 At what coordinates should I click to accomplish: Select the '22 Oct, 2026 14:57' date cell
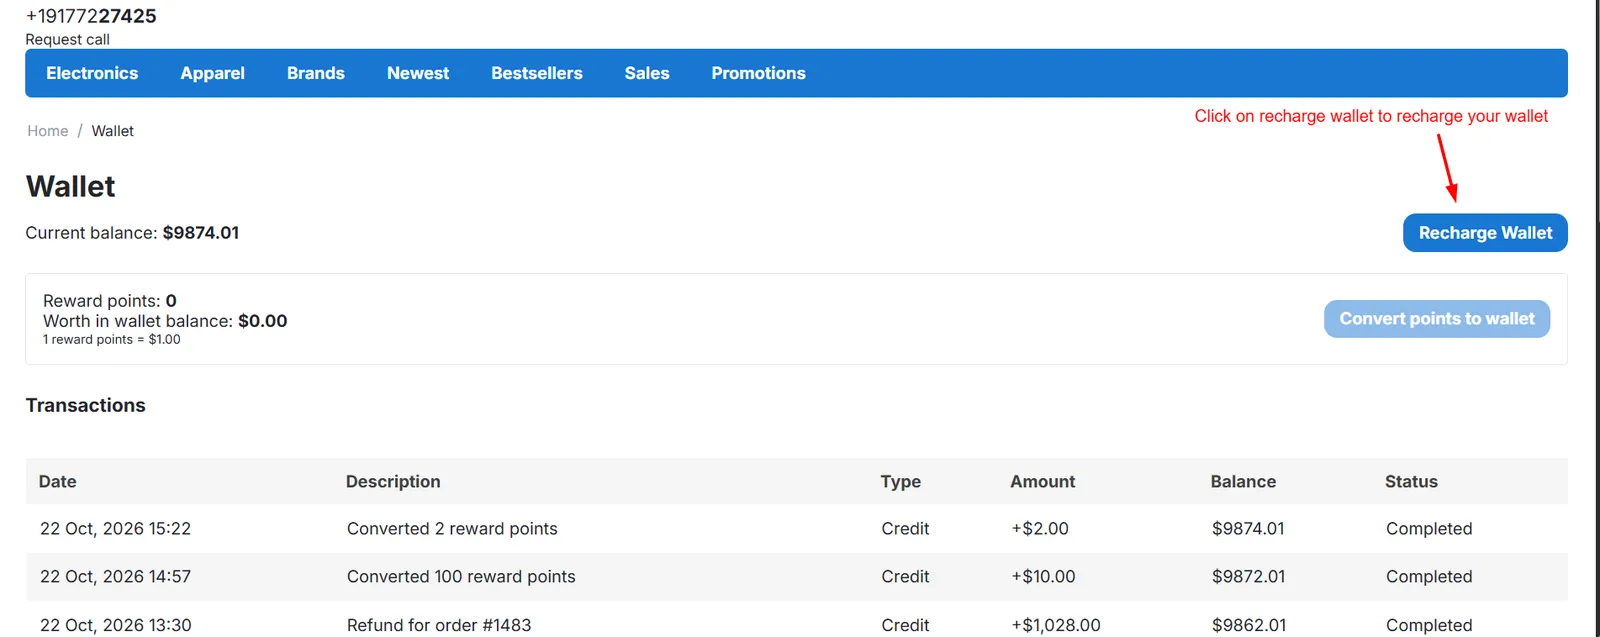click(115, 576)
